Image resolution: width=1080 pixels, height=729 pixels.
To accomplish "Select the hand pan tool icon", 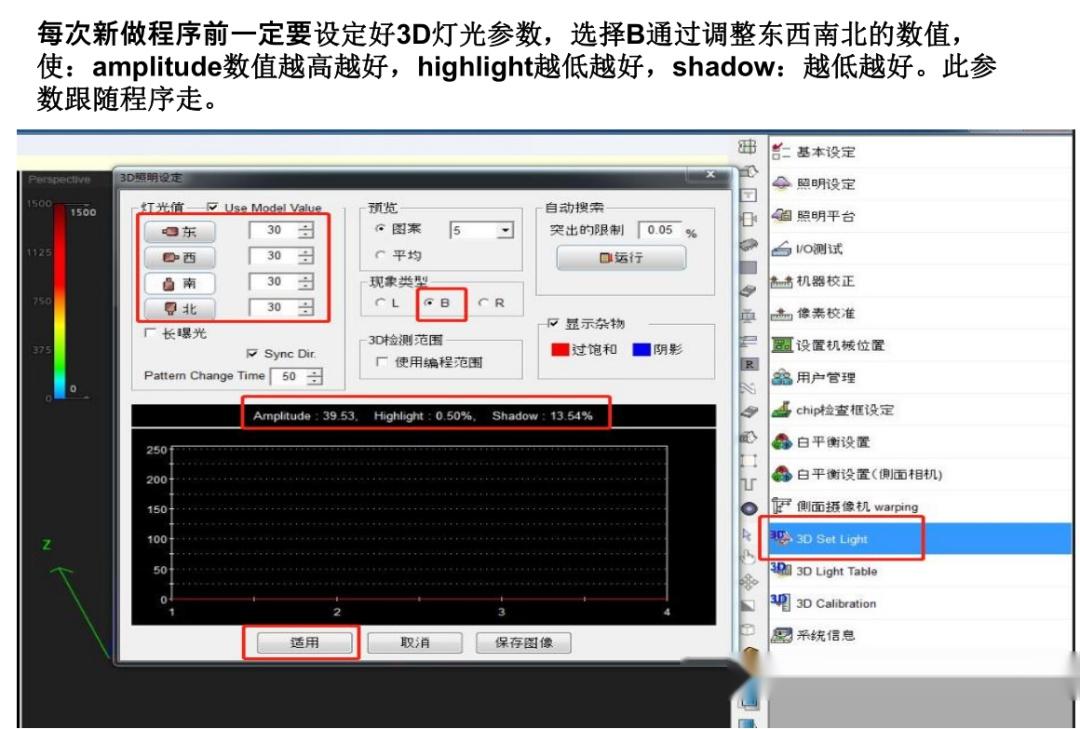I will 747,557.
